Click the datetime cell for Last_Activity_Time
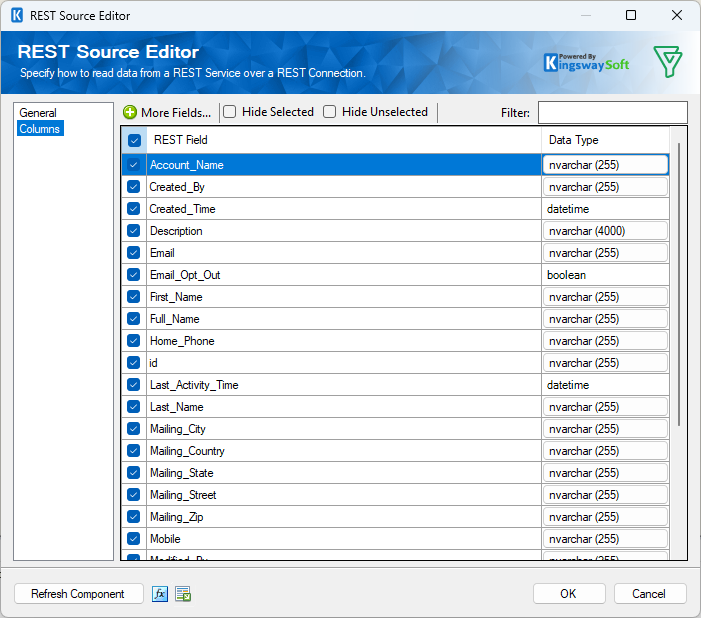This screenshot has height=618, width=701. (x=605, y=385)
